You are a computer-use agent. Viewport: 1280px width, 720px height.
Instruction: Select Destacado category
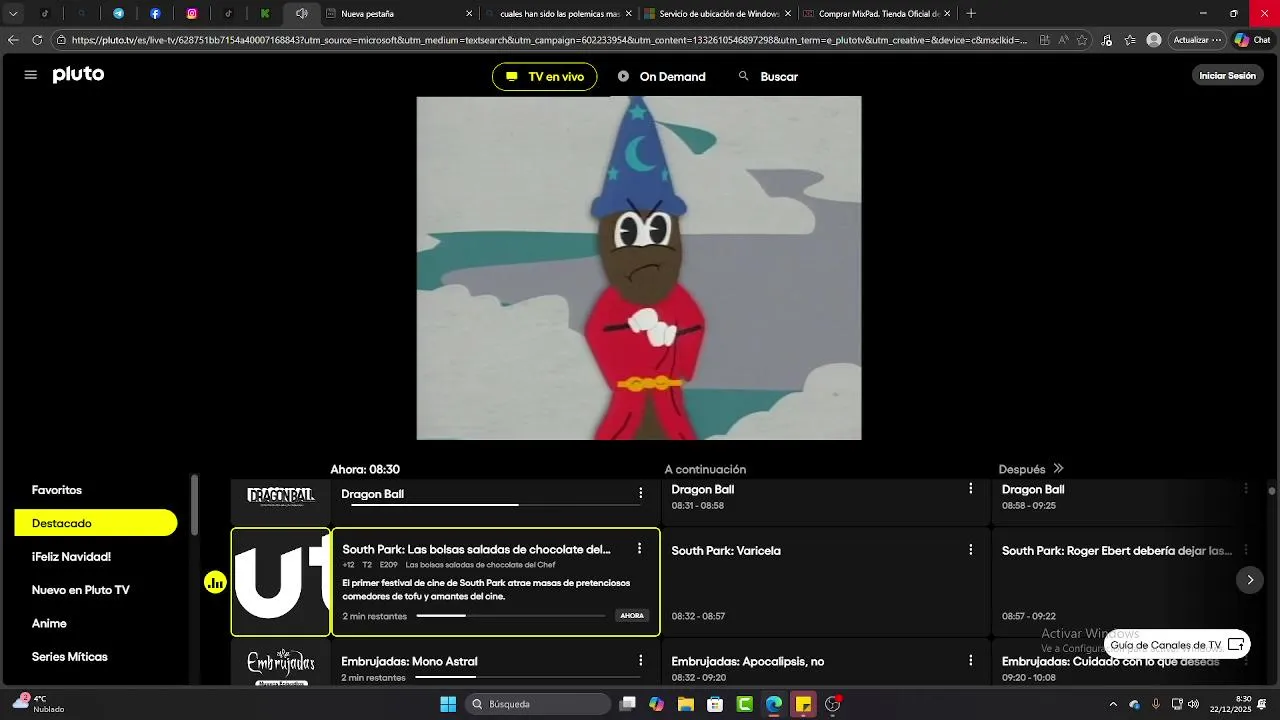(96, 523)
